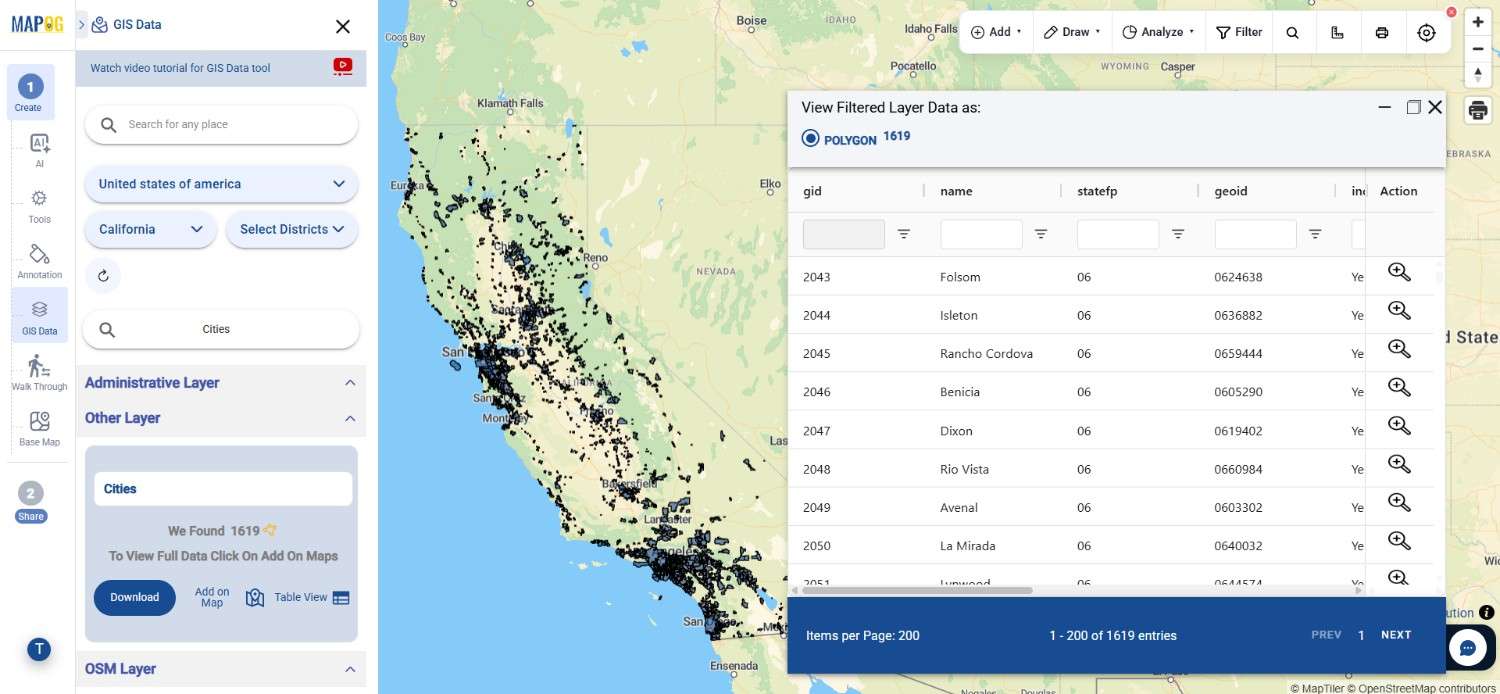The width and height of the screenshot is (1500, 694).
Task: Click the Search for any place field
Action: (221, 125)
